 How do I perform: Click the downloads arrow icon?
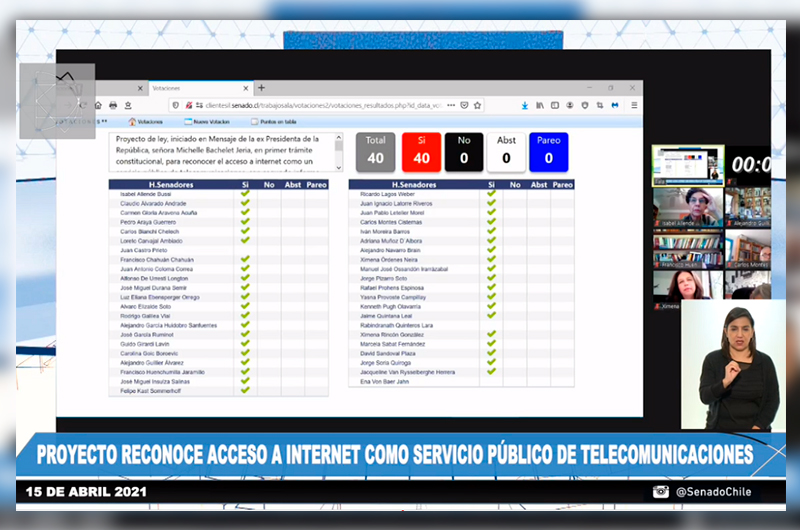pos(525,105)
